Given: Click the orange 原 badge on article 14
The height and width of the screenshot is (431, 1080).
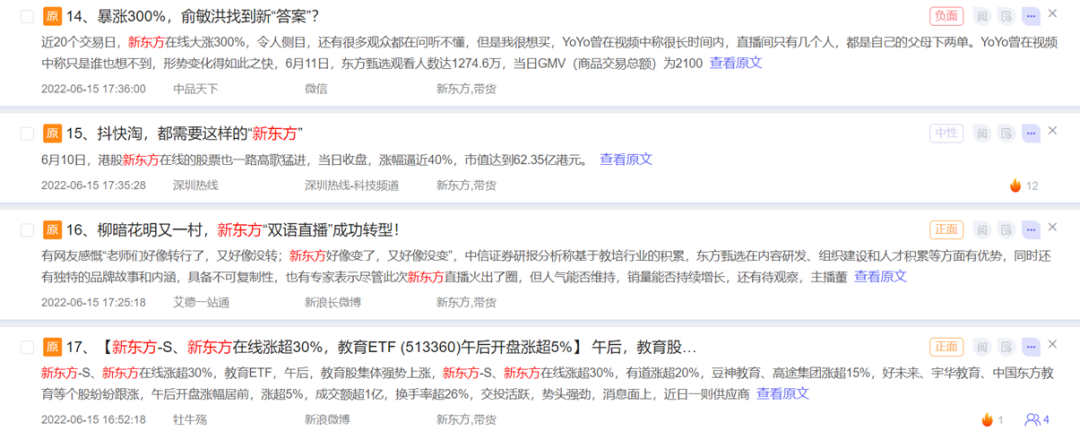Looking at the screenshot, I should 52,16.
